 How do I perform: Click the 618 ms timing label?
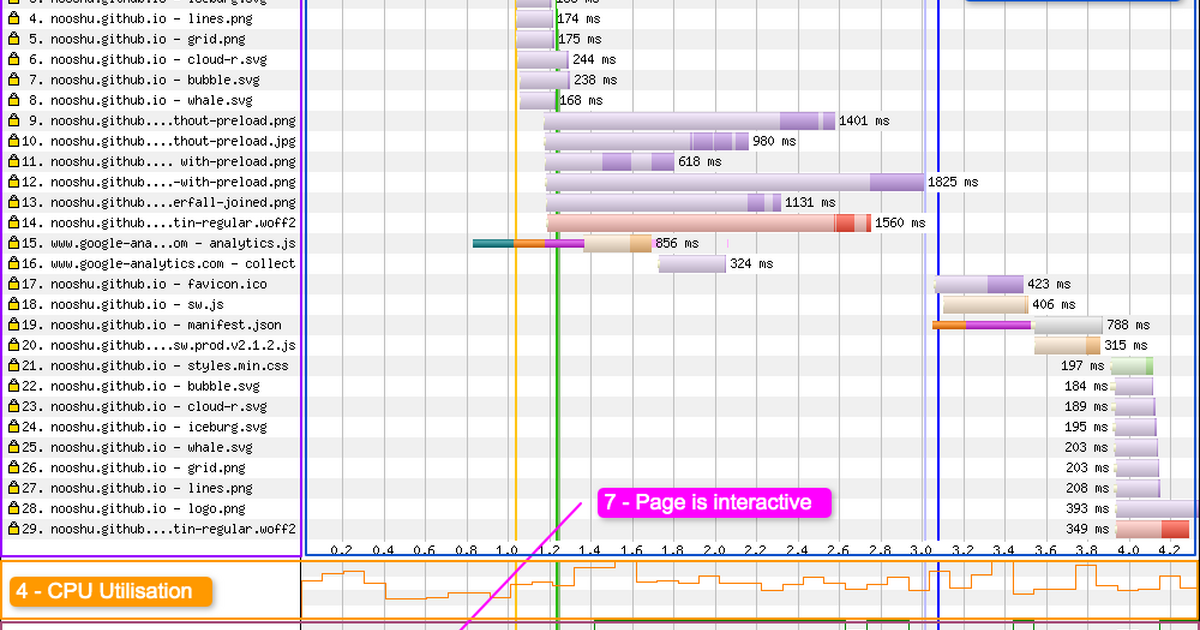(700, 161)
